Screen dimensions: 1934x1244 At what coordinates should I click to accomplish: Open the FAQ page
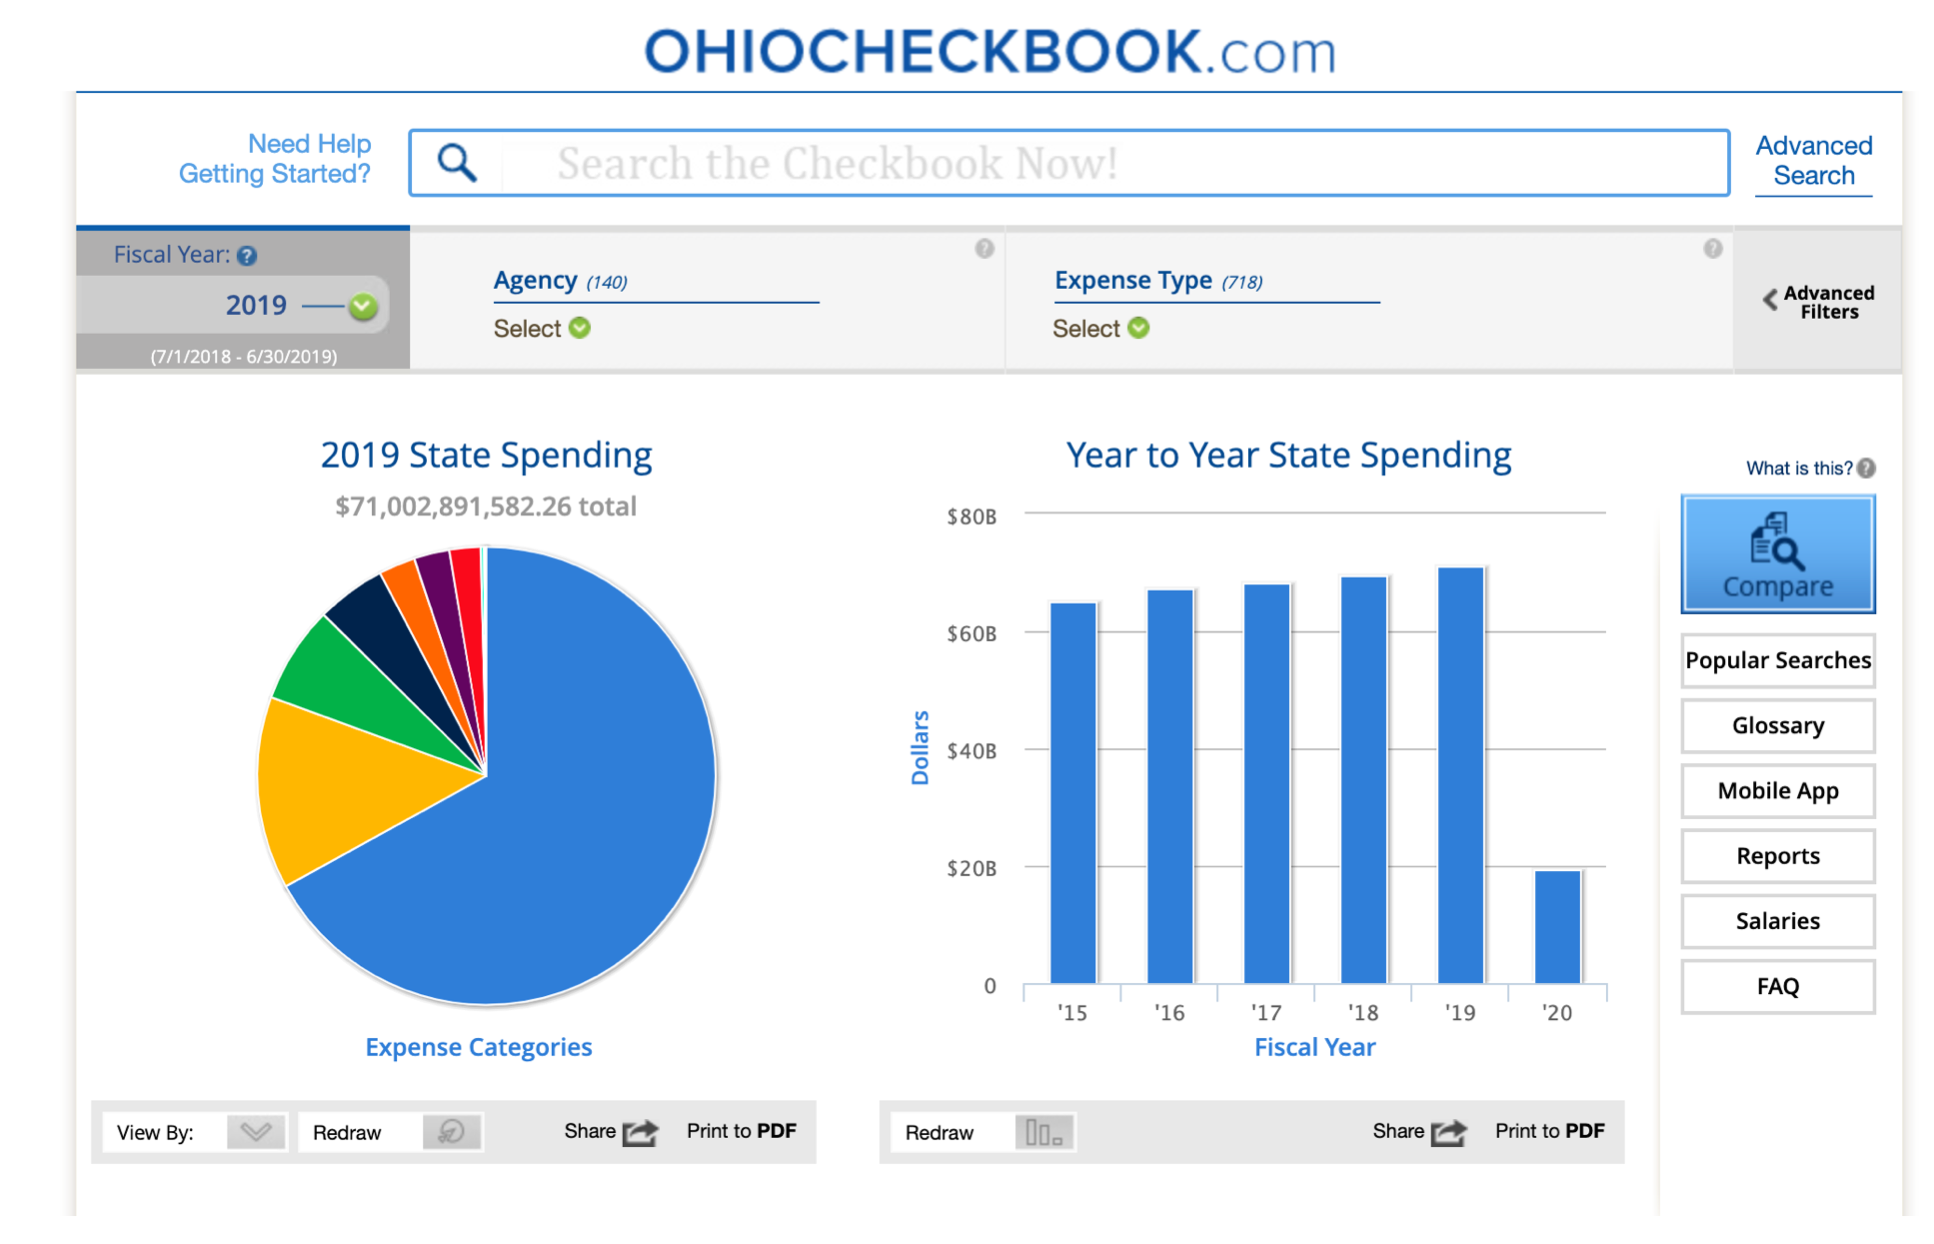click(1777, 986)
